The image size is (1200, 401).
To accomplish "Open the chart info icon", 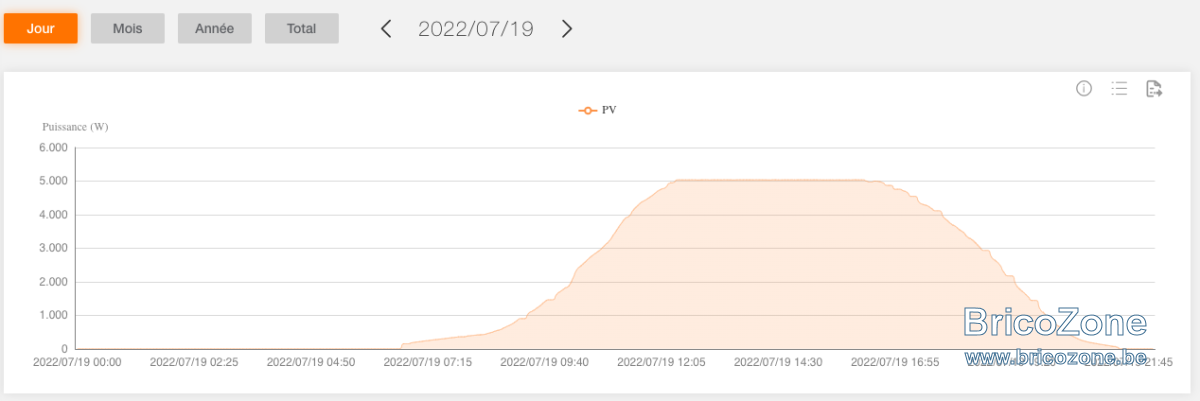I will coord(1084,89).
